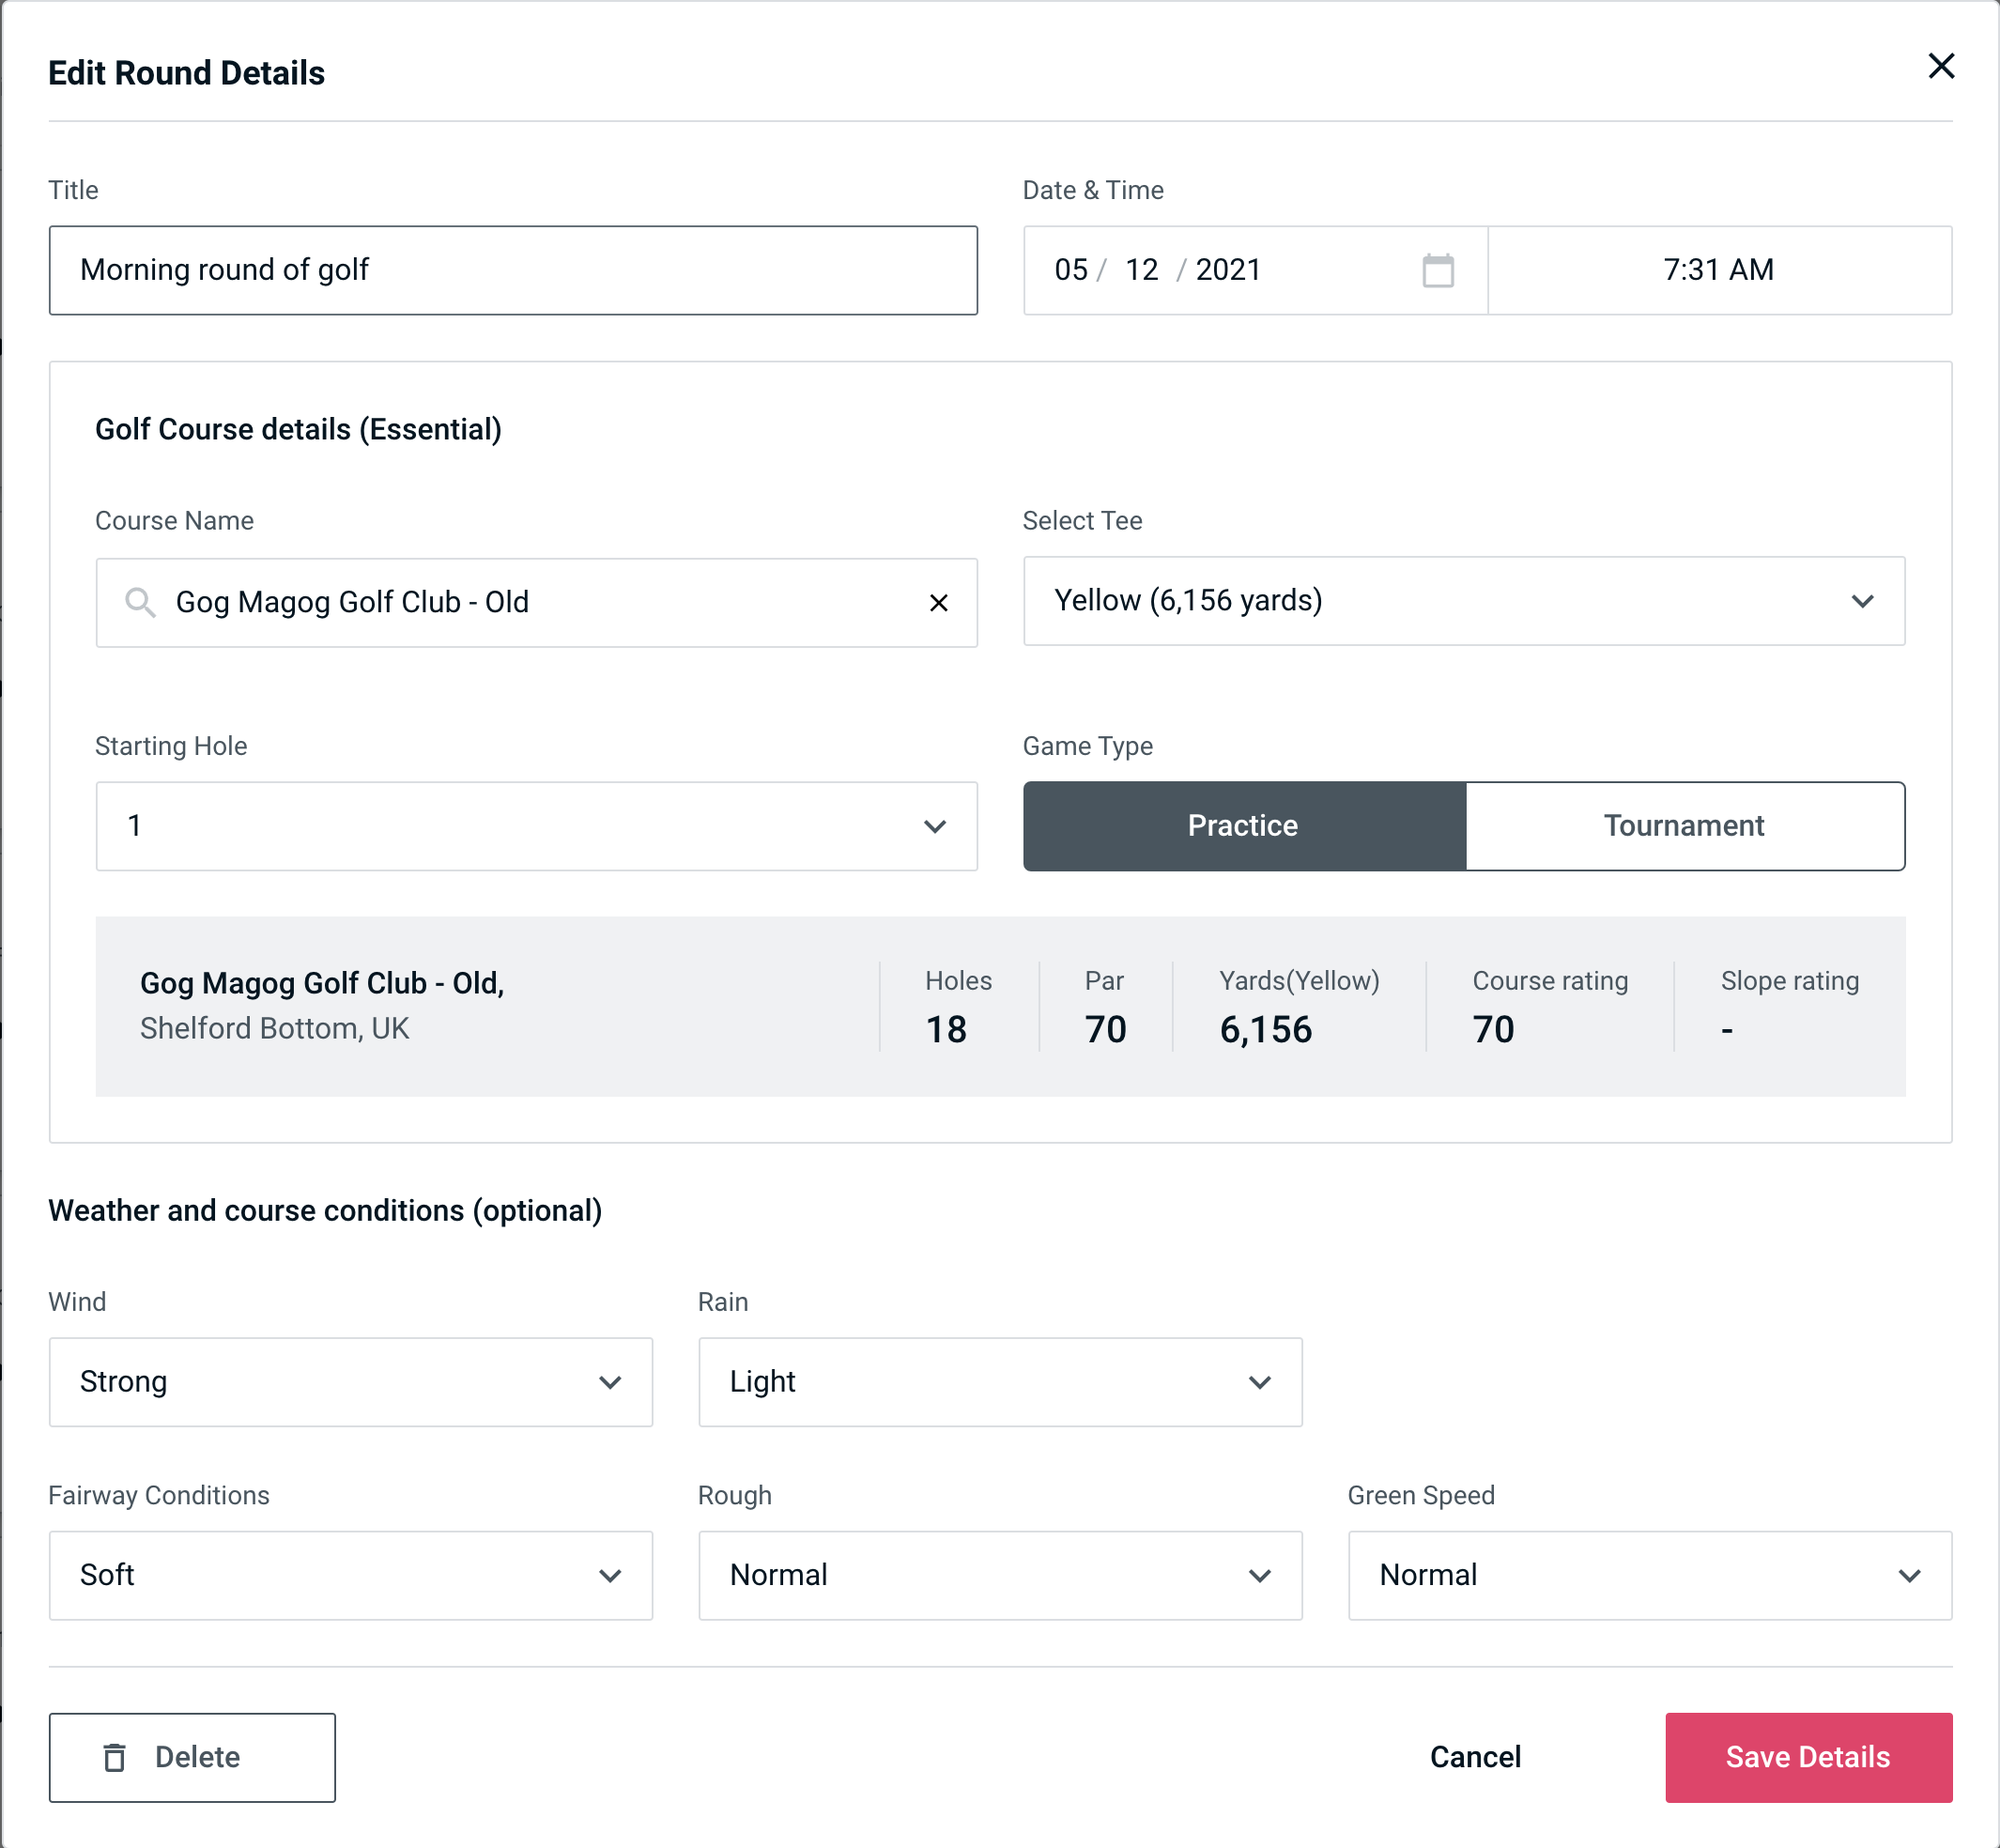Image resolution: width=2000 pixels, height=1848 pixels.
Task: Click the Delete button with trash icon
Action: (192, 1756)
